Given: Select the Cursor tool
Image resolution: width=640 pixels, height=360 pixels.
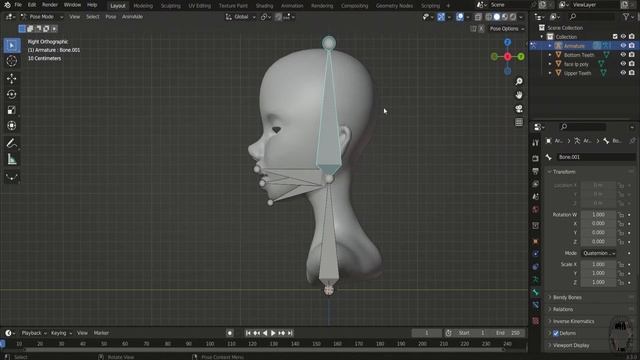Looking at the screenshot, I should (x=11, y=61).
